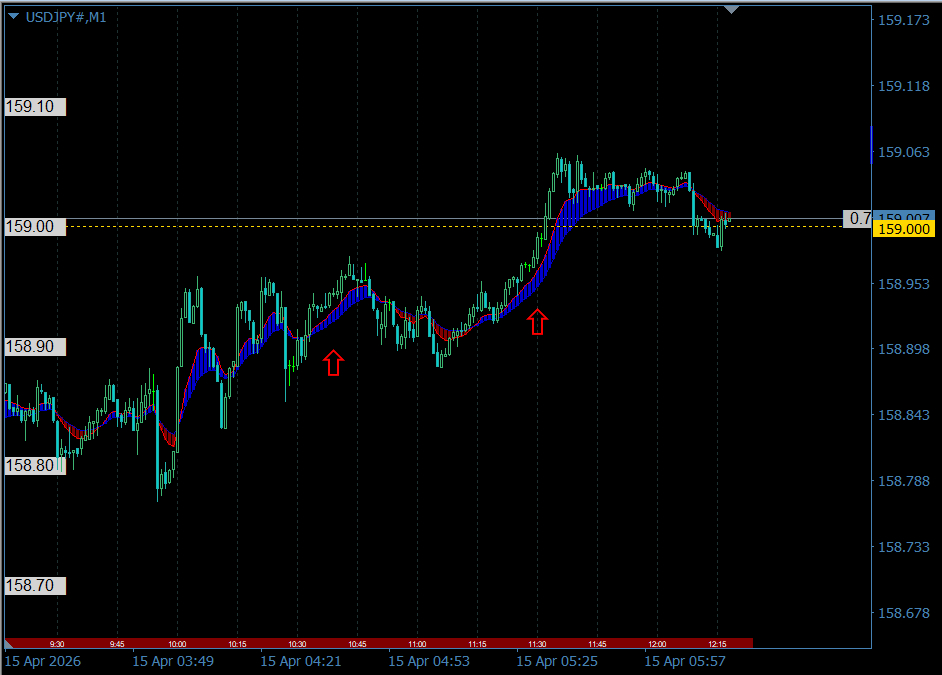Select the 159.00 price level label

click(35, 227)
